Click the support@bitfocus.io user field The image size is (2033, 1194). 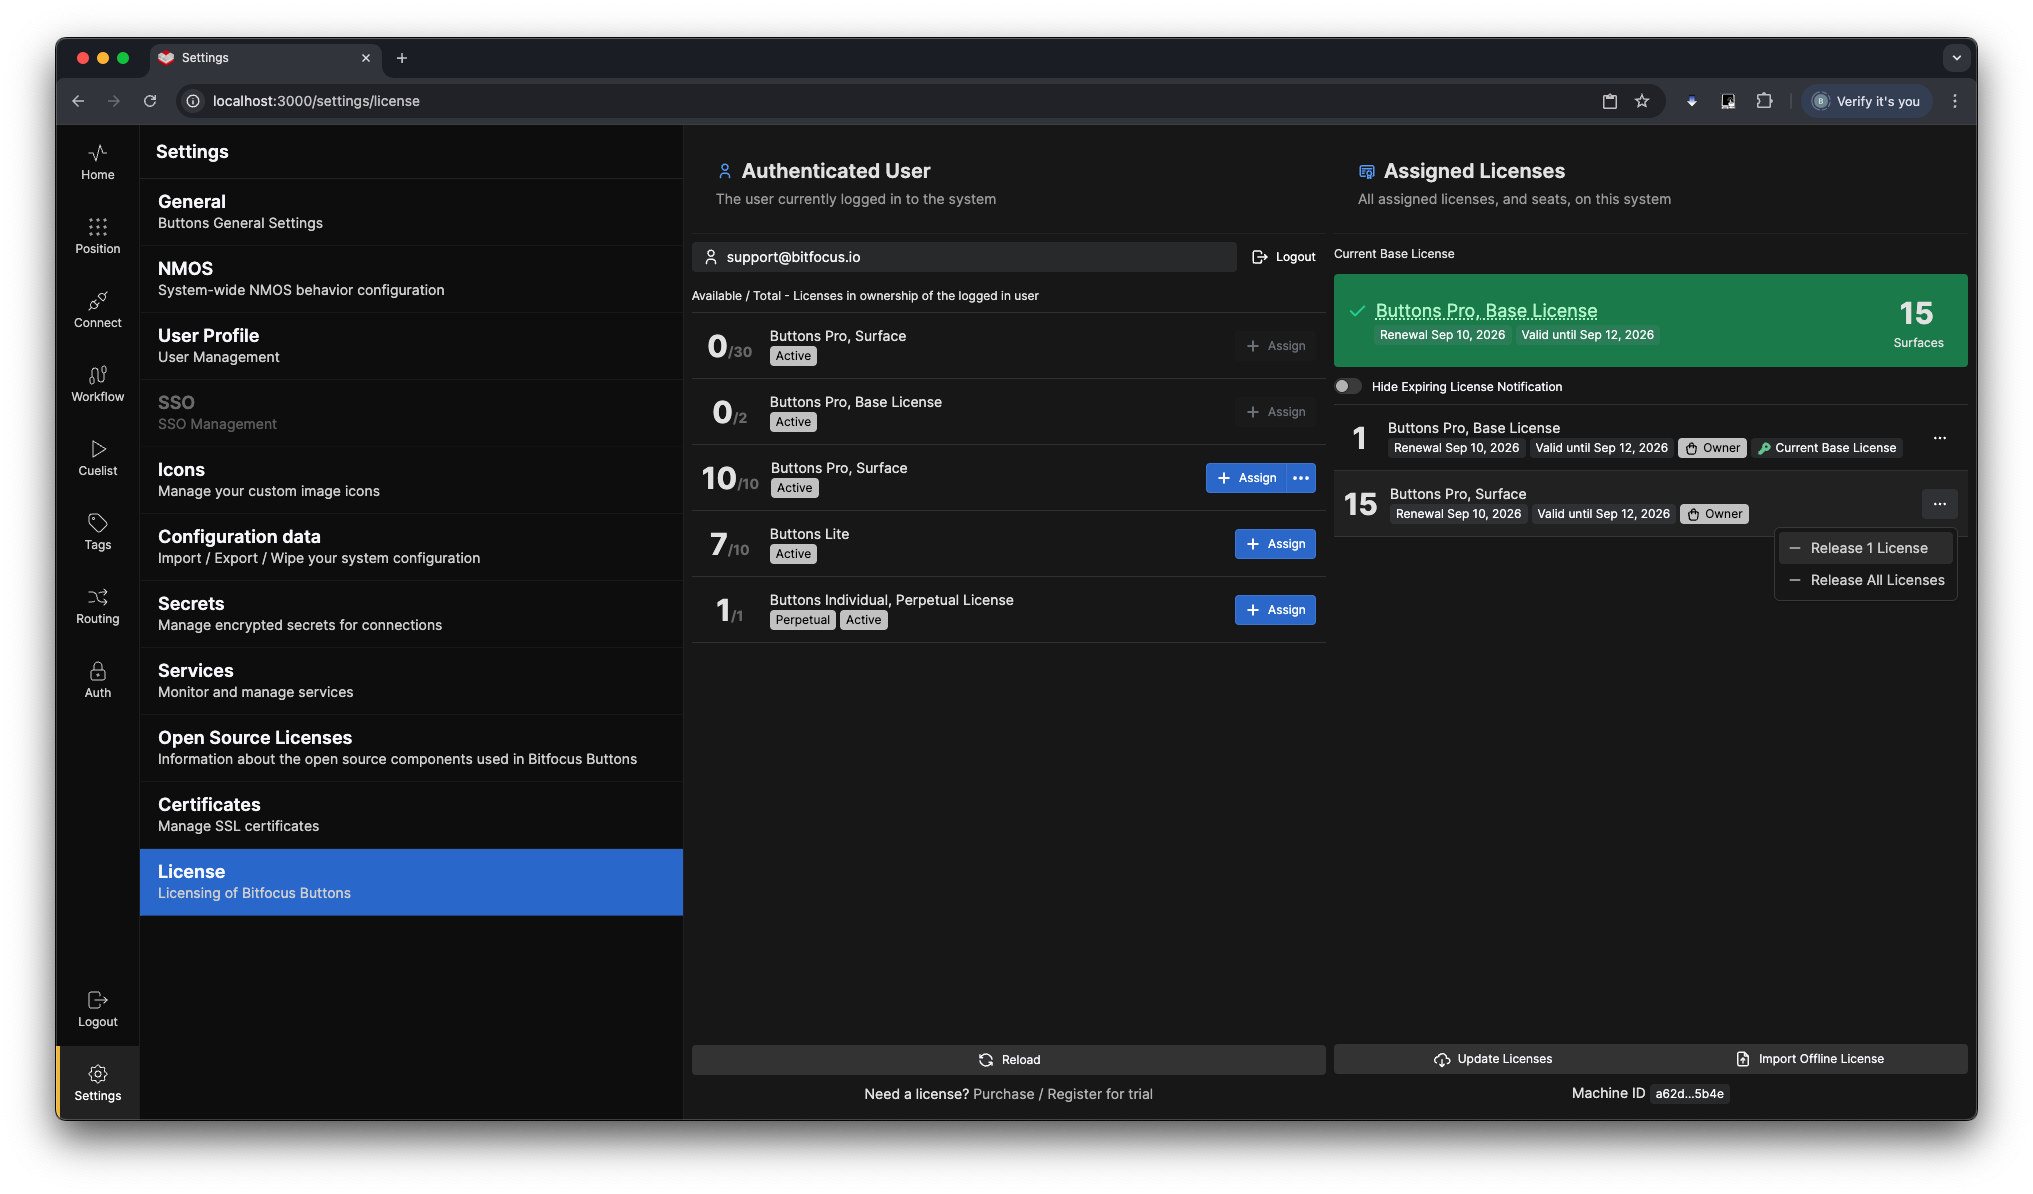point(964,257)
